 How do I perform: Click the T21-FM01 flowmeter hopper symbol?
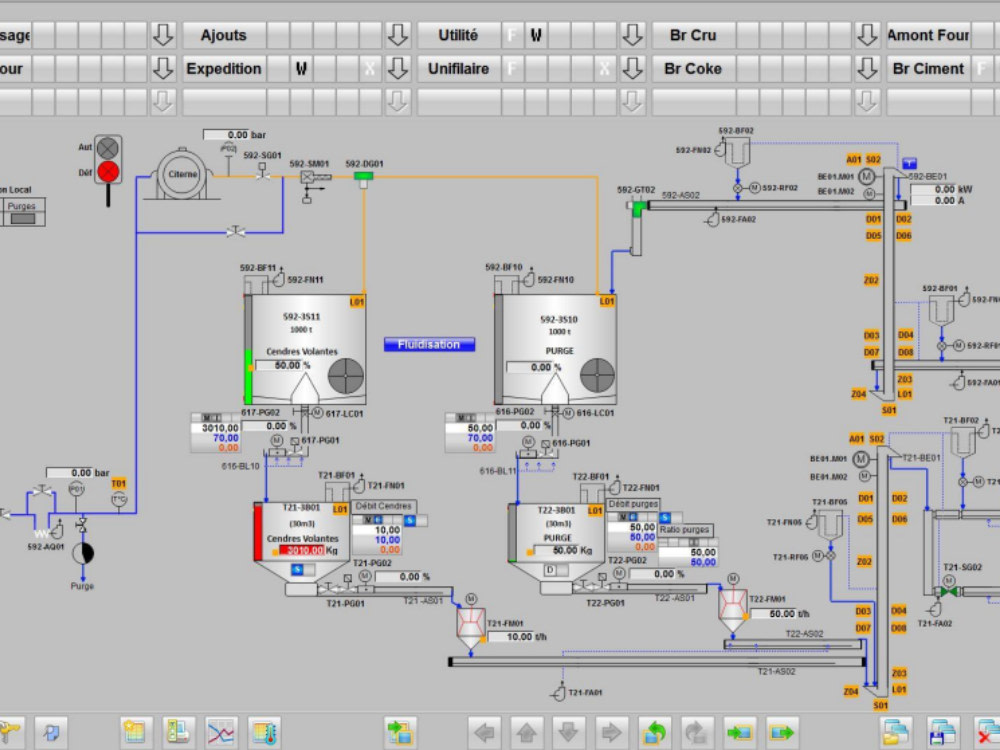pyautogui.click(x=471, y=626)
